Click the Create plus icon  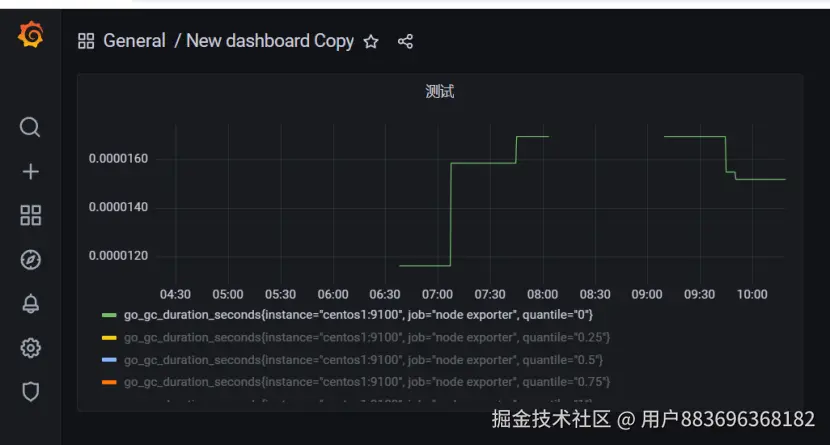click(30, 171)
